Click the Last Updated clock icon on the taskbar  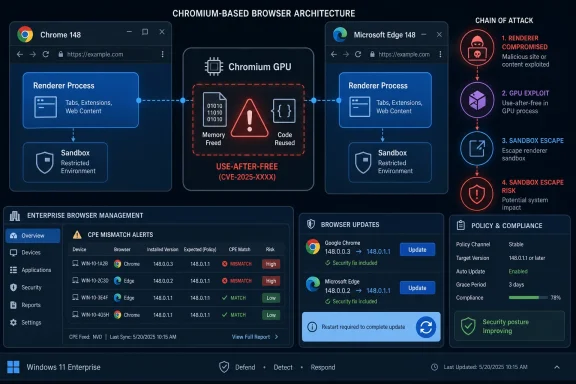(x=435, y=367)
